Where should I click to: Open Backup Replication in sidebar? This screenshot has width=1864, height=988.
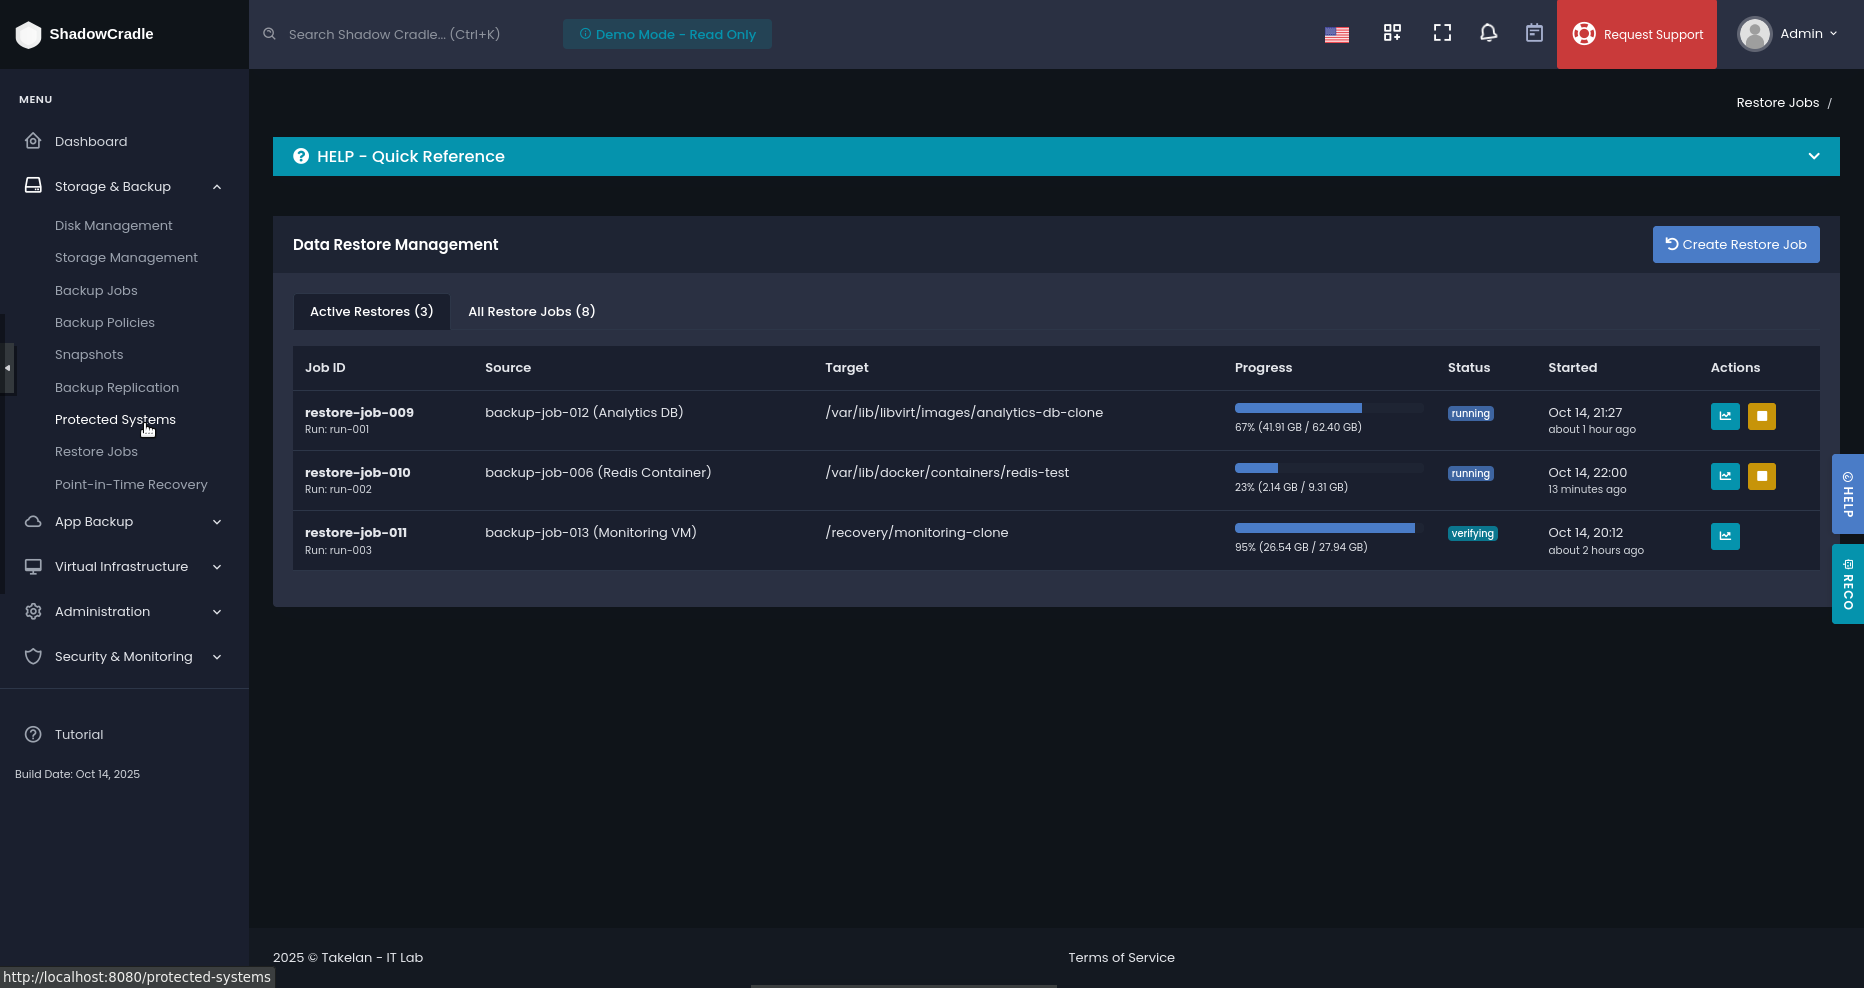click(117, 387)
